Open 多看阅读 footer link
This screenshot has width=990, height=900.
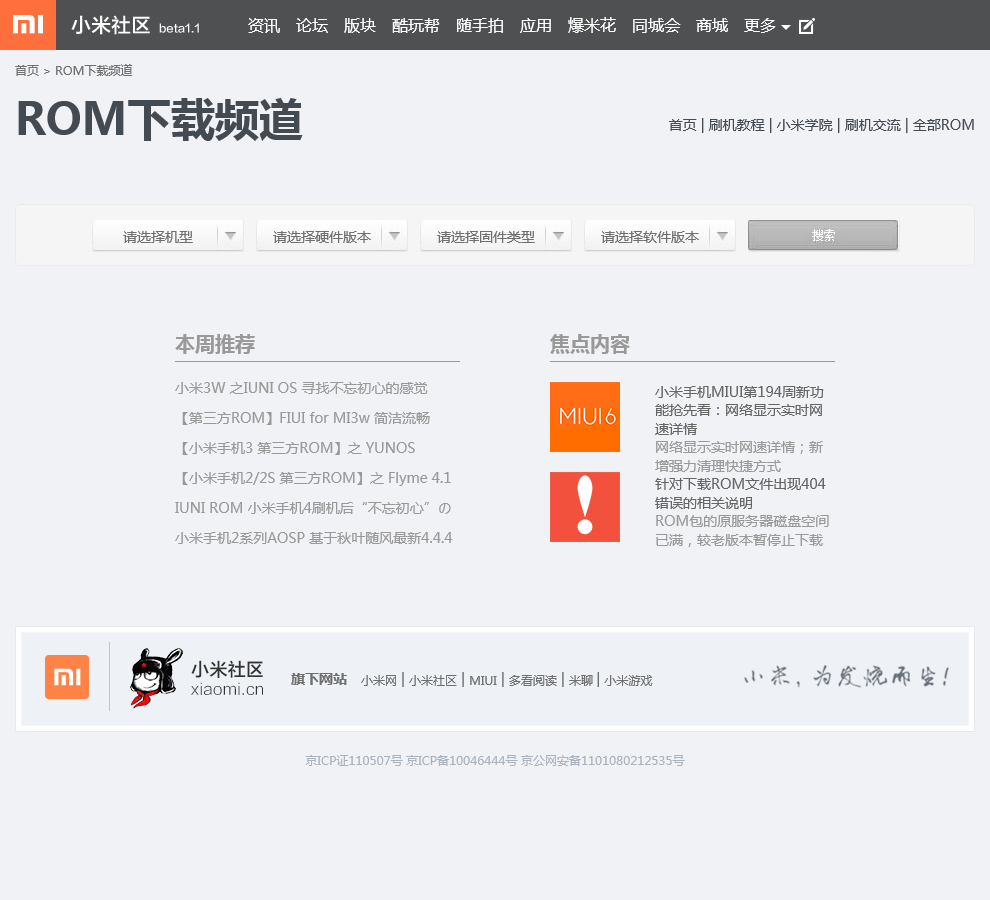(533, 681)
